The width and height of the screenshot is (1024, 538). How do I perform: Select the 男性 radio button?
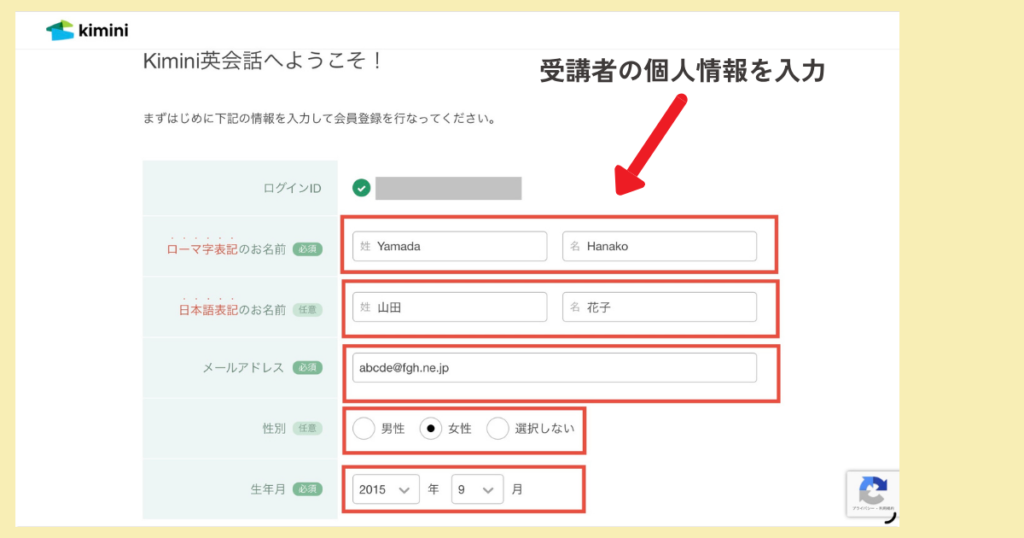pos(365,429)
